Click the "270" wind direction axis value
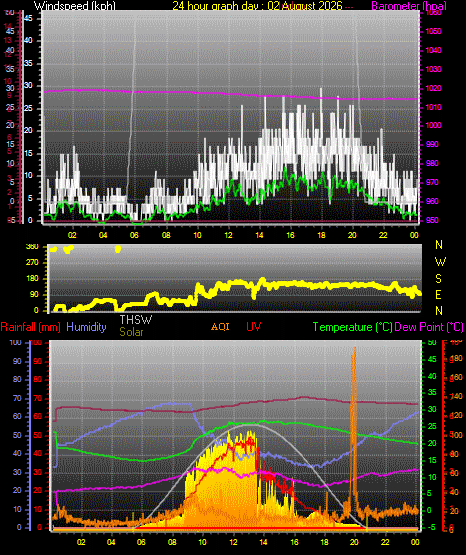Screen dimensions: 466x555 32,263
